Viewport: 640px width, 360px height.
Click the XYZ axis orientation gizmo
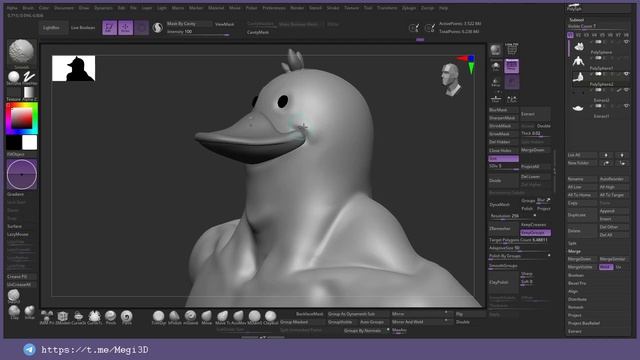coord(468,64)
